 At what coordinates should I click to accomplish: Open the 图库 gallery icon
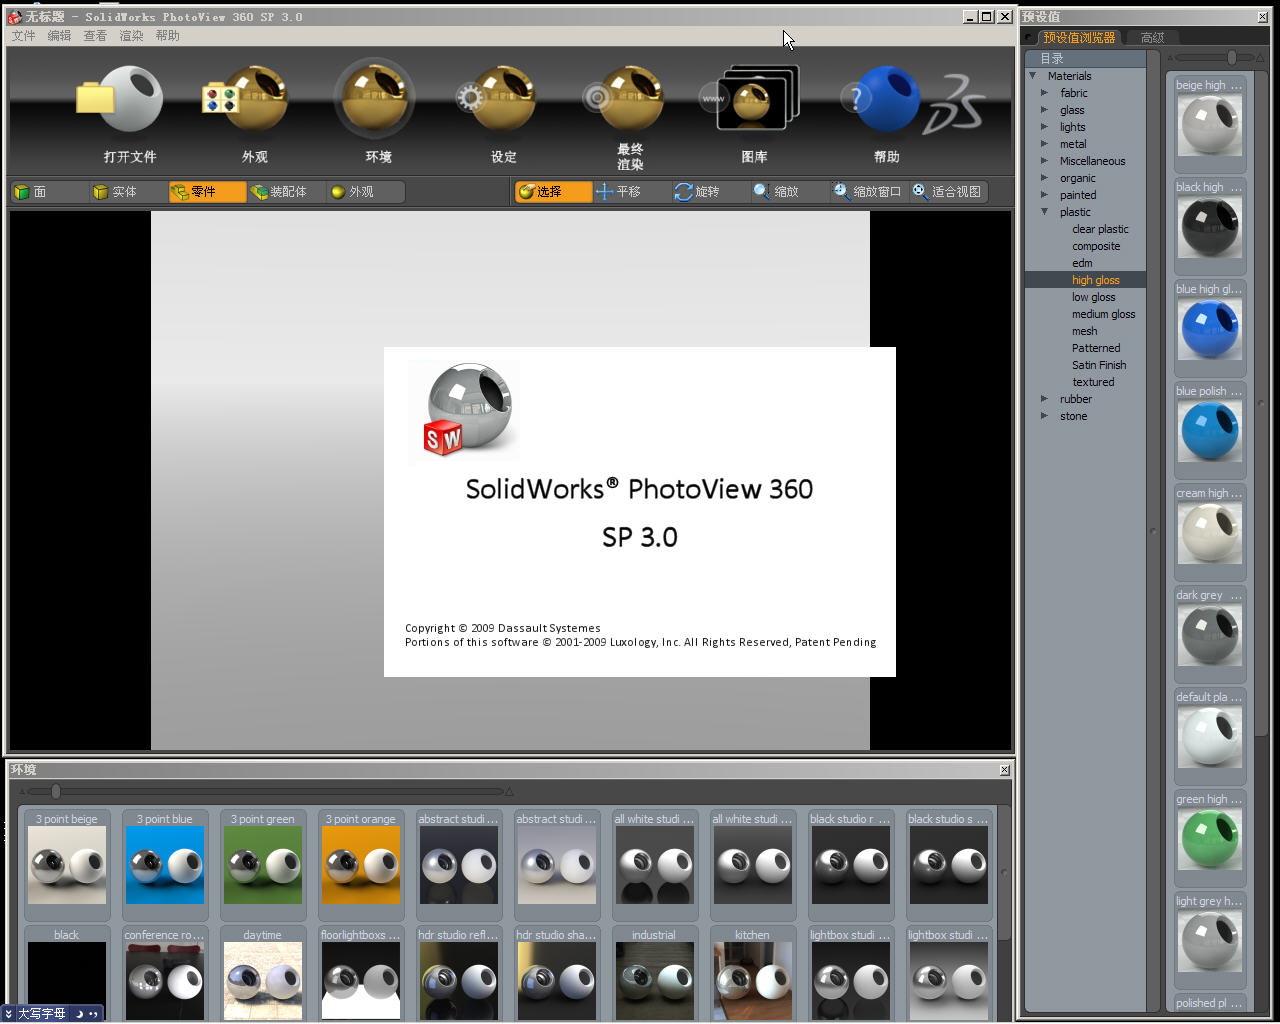coord(750,98)
